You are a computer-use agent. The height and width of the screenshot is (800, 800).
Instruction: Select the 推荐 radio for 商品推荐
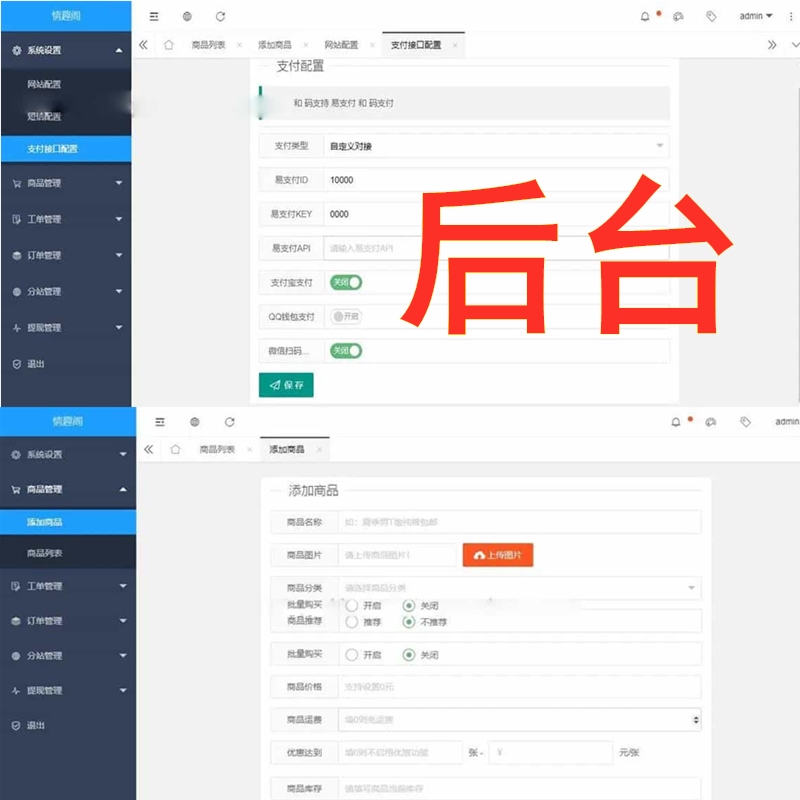(352, 622)
